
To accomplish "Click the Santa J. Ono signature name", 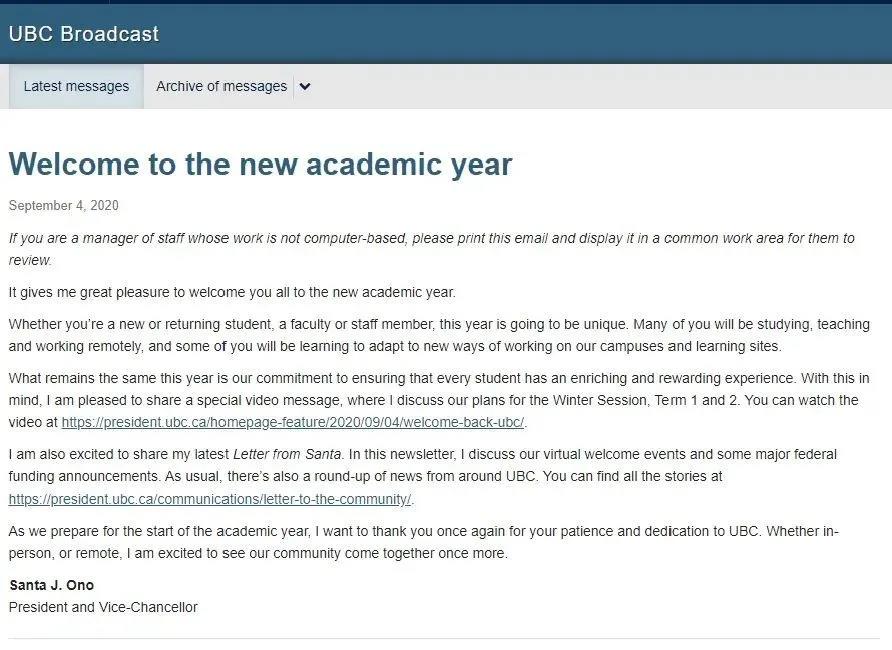I will (52, 585).
